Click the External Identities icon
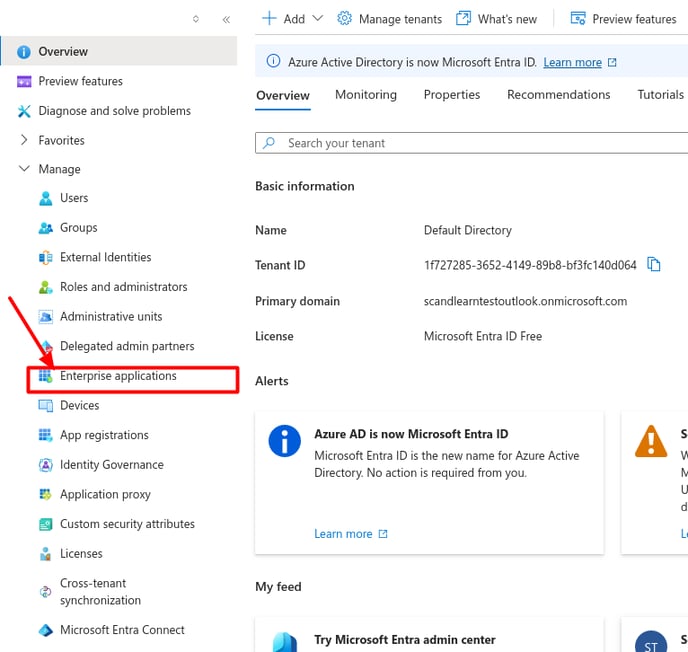Viewport: 688px width, 652px height. pos(45,258)
